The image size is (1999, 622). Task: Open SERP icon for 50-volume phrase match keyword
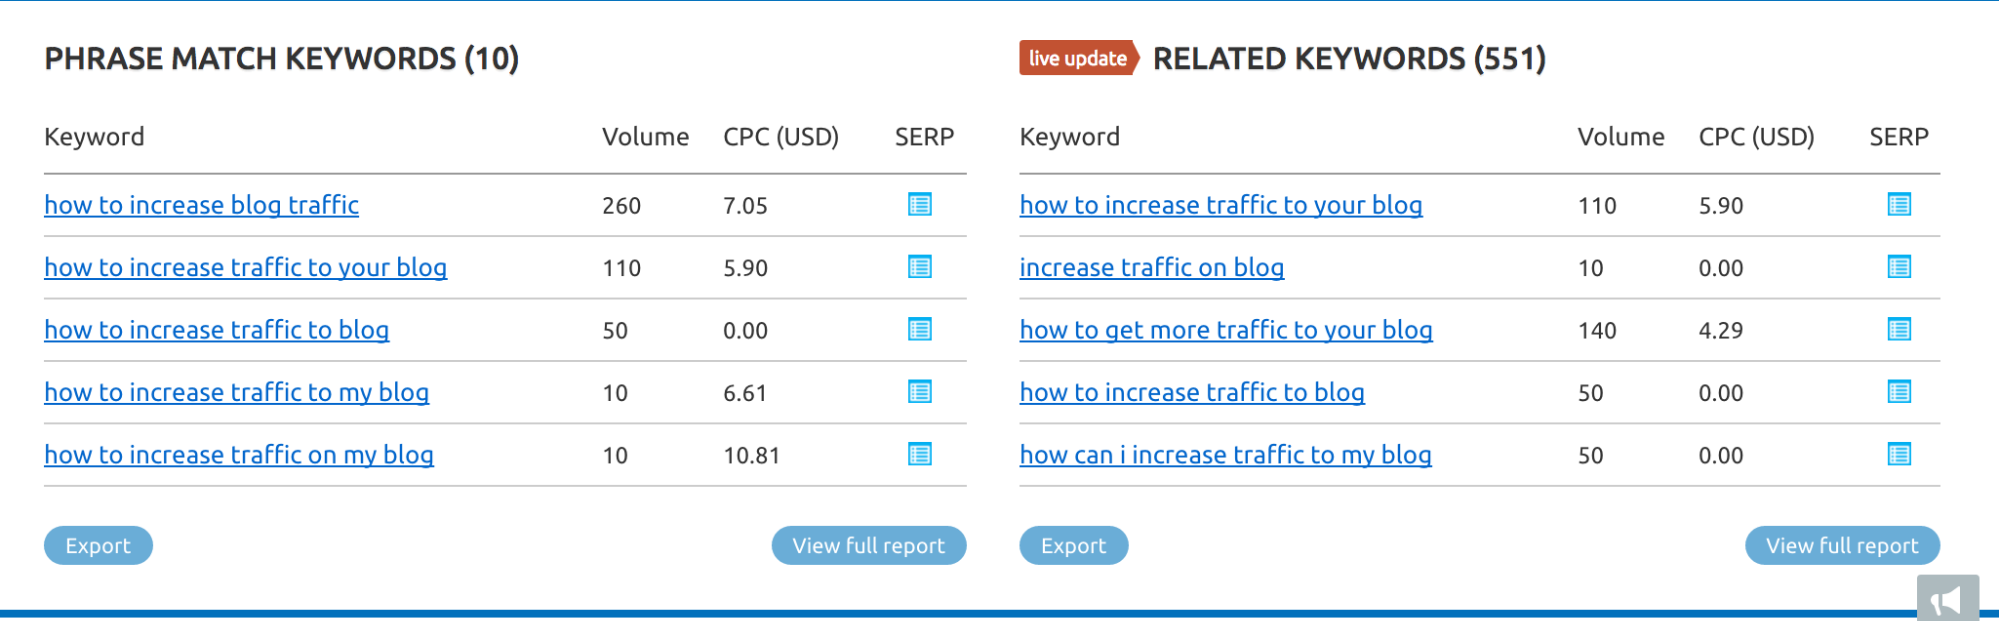tap(919, 330)
